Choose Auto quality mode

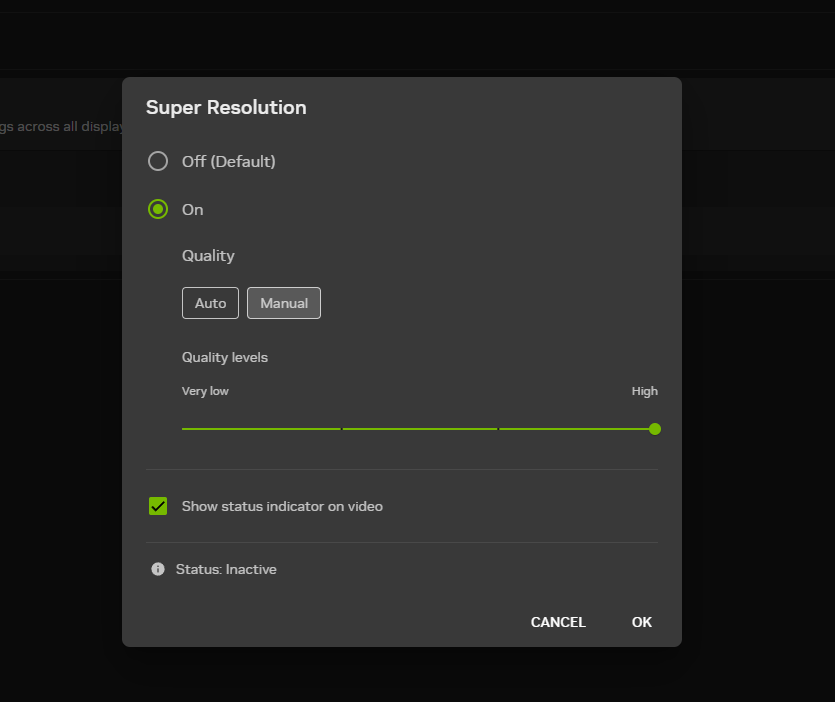(210, 303)
